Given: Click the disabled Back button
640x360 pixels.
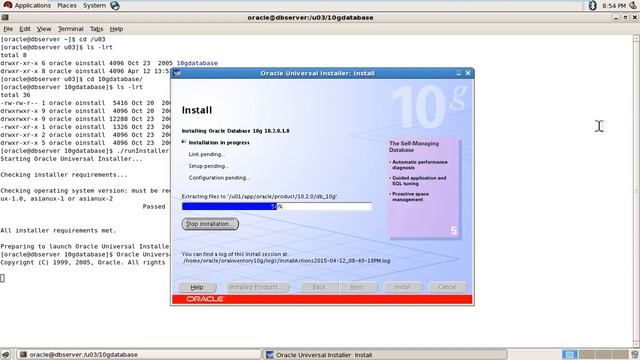Looking at the screenshot, I should click(x=320, y=287).
